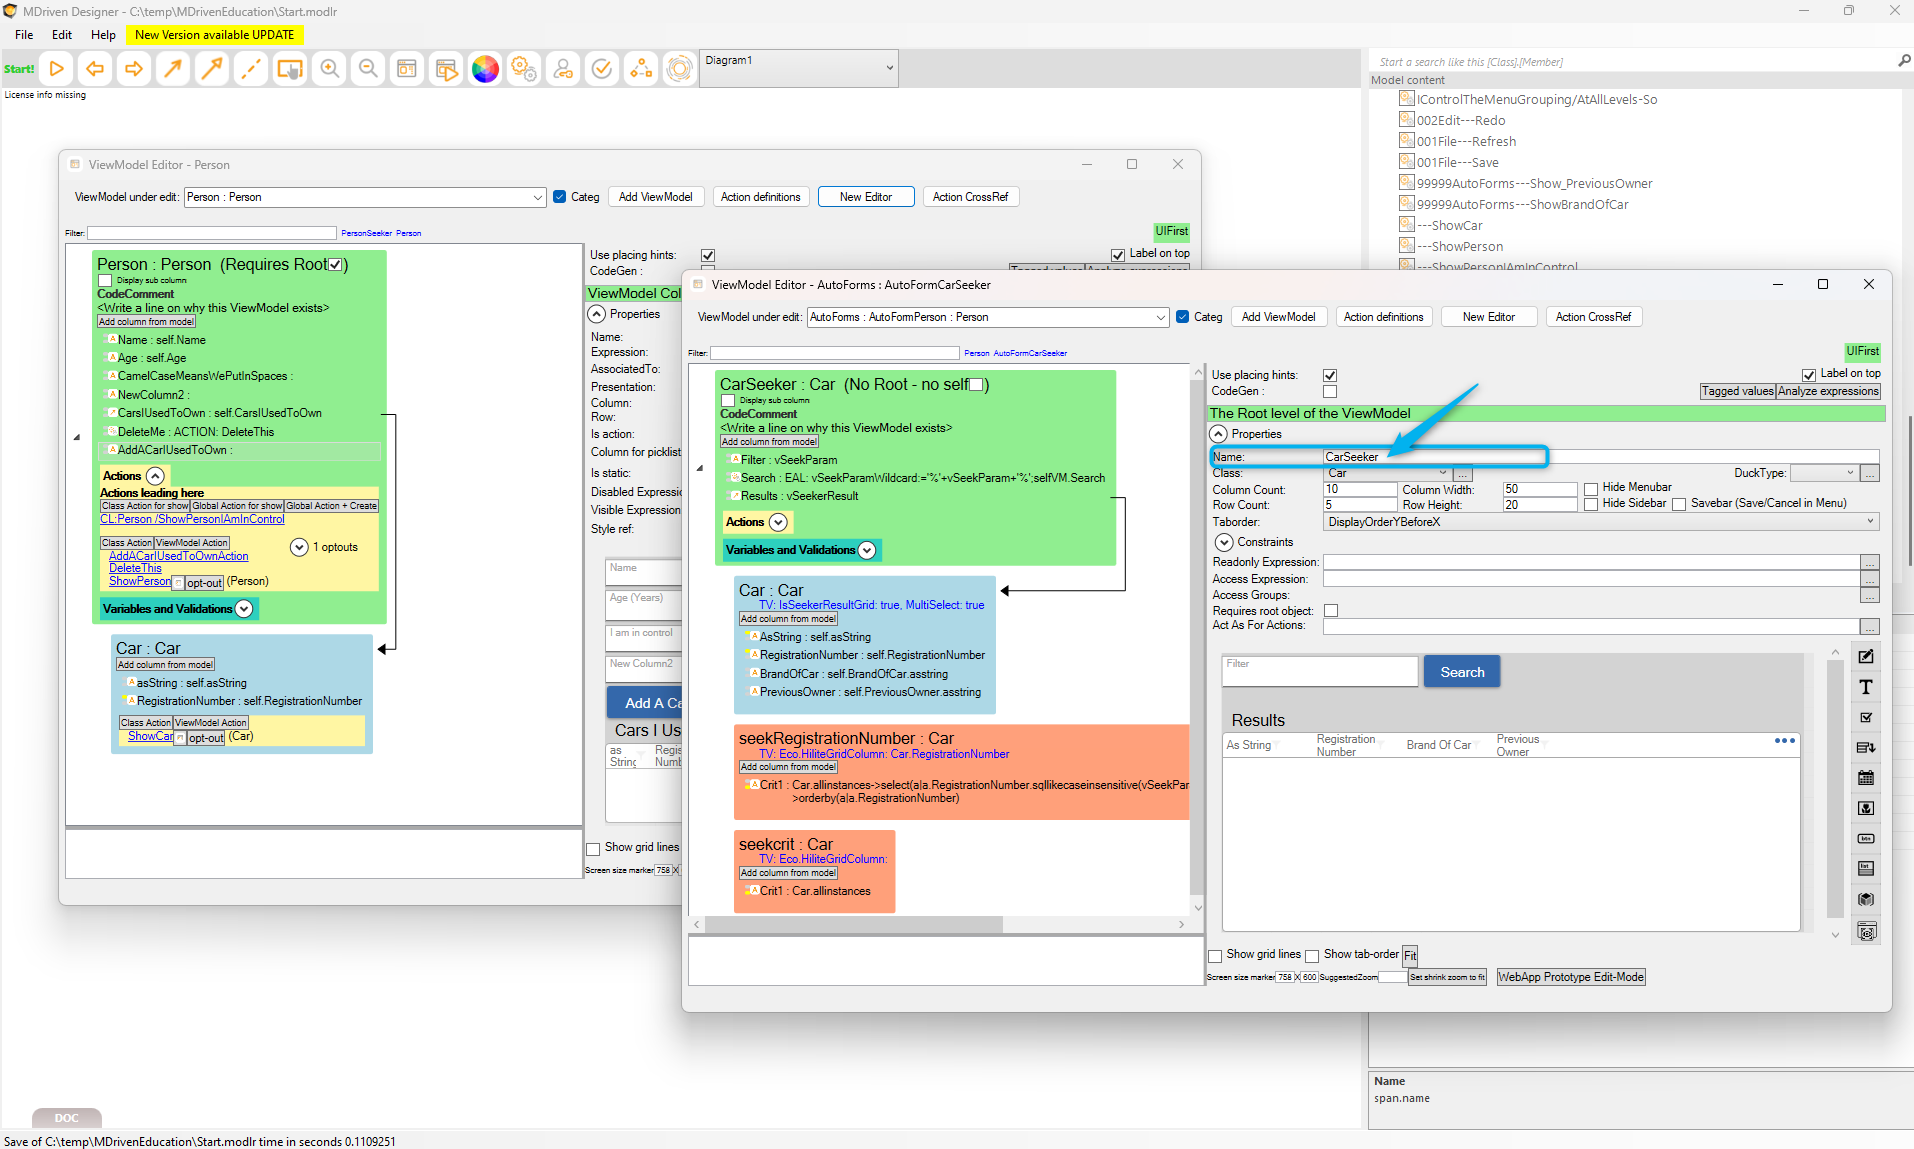This screenshot has height=1149, width=1914.
Task: Toggle Requires root object checkbox
Action: click(x=1331, y=611)
